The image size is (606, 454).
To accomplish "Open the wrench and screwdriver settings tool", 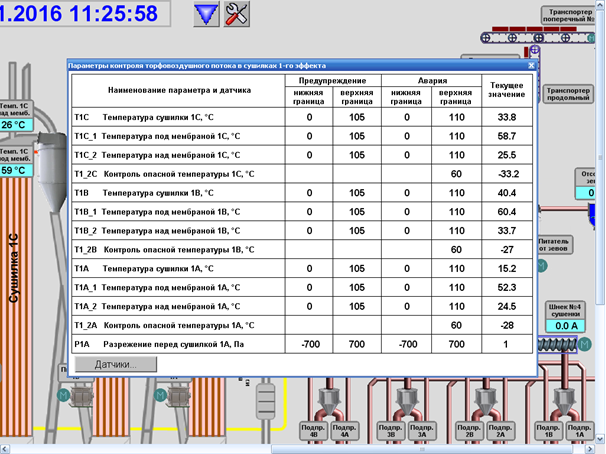I will 237,13.
